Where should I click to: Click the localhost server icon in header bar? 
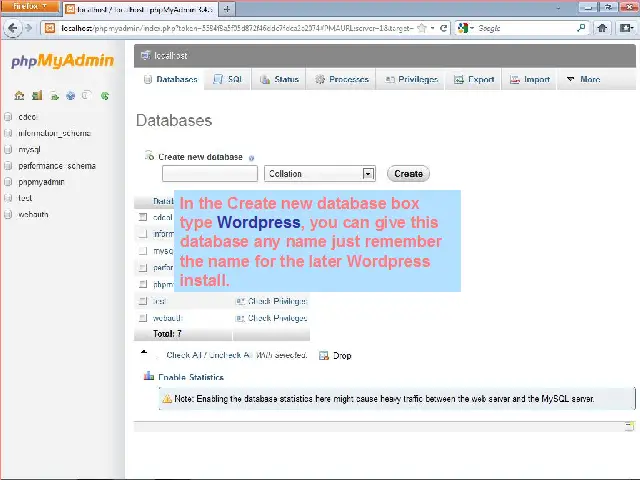(145, 55)
